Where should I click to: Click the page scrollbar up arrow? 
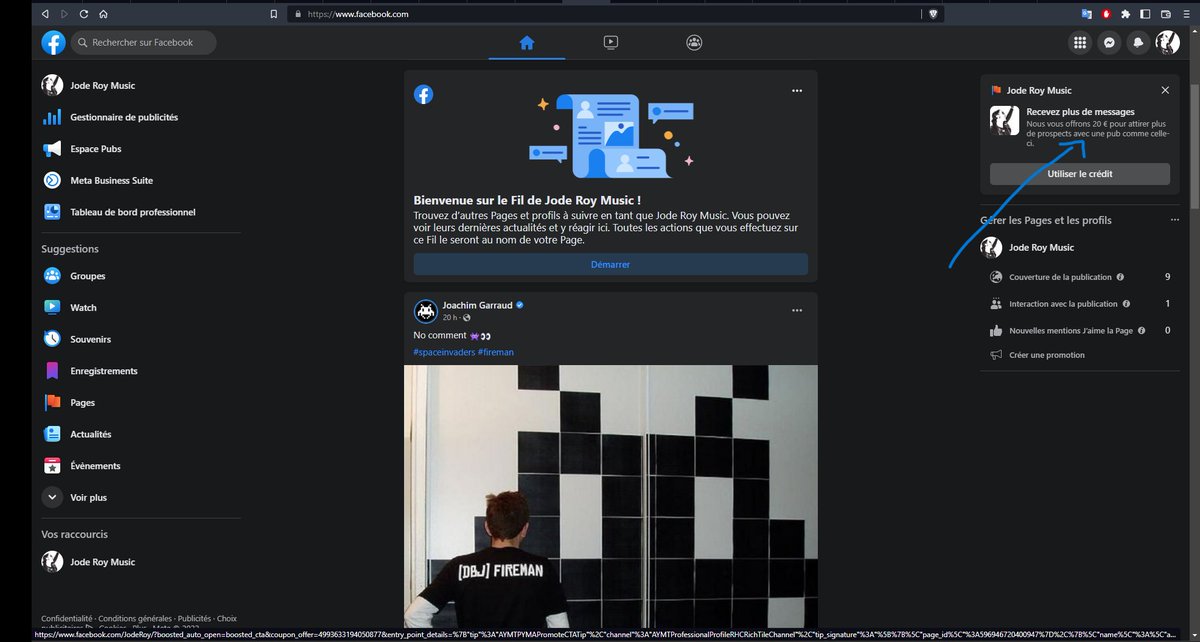point(1194,32)
